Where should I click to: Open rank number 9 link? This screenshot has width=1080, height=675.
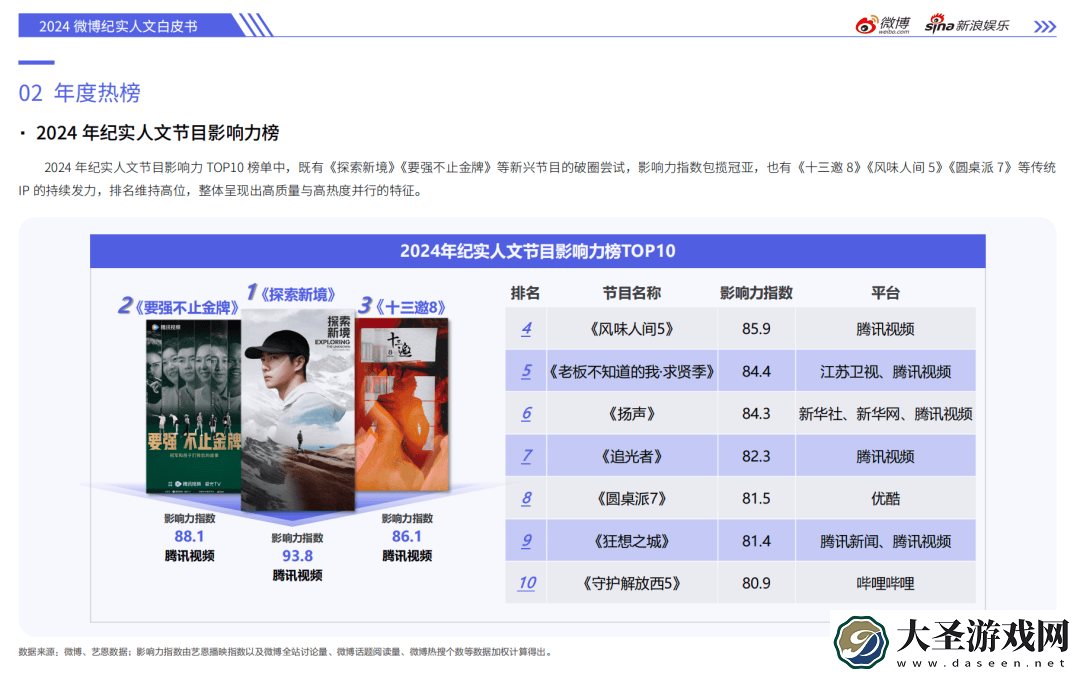[526, 541]
